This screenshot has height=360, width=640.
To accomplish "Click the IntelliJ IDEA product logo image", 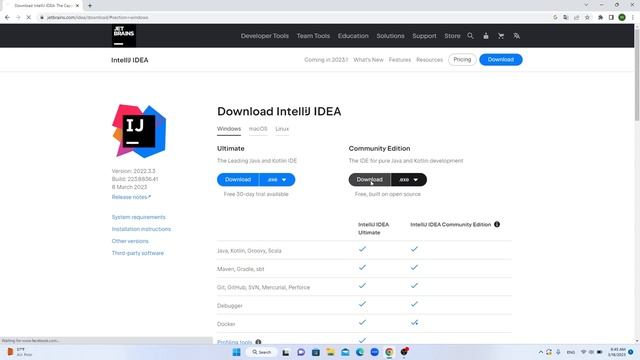I will pos(139,131).
